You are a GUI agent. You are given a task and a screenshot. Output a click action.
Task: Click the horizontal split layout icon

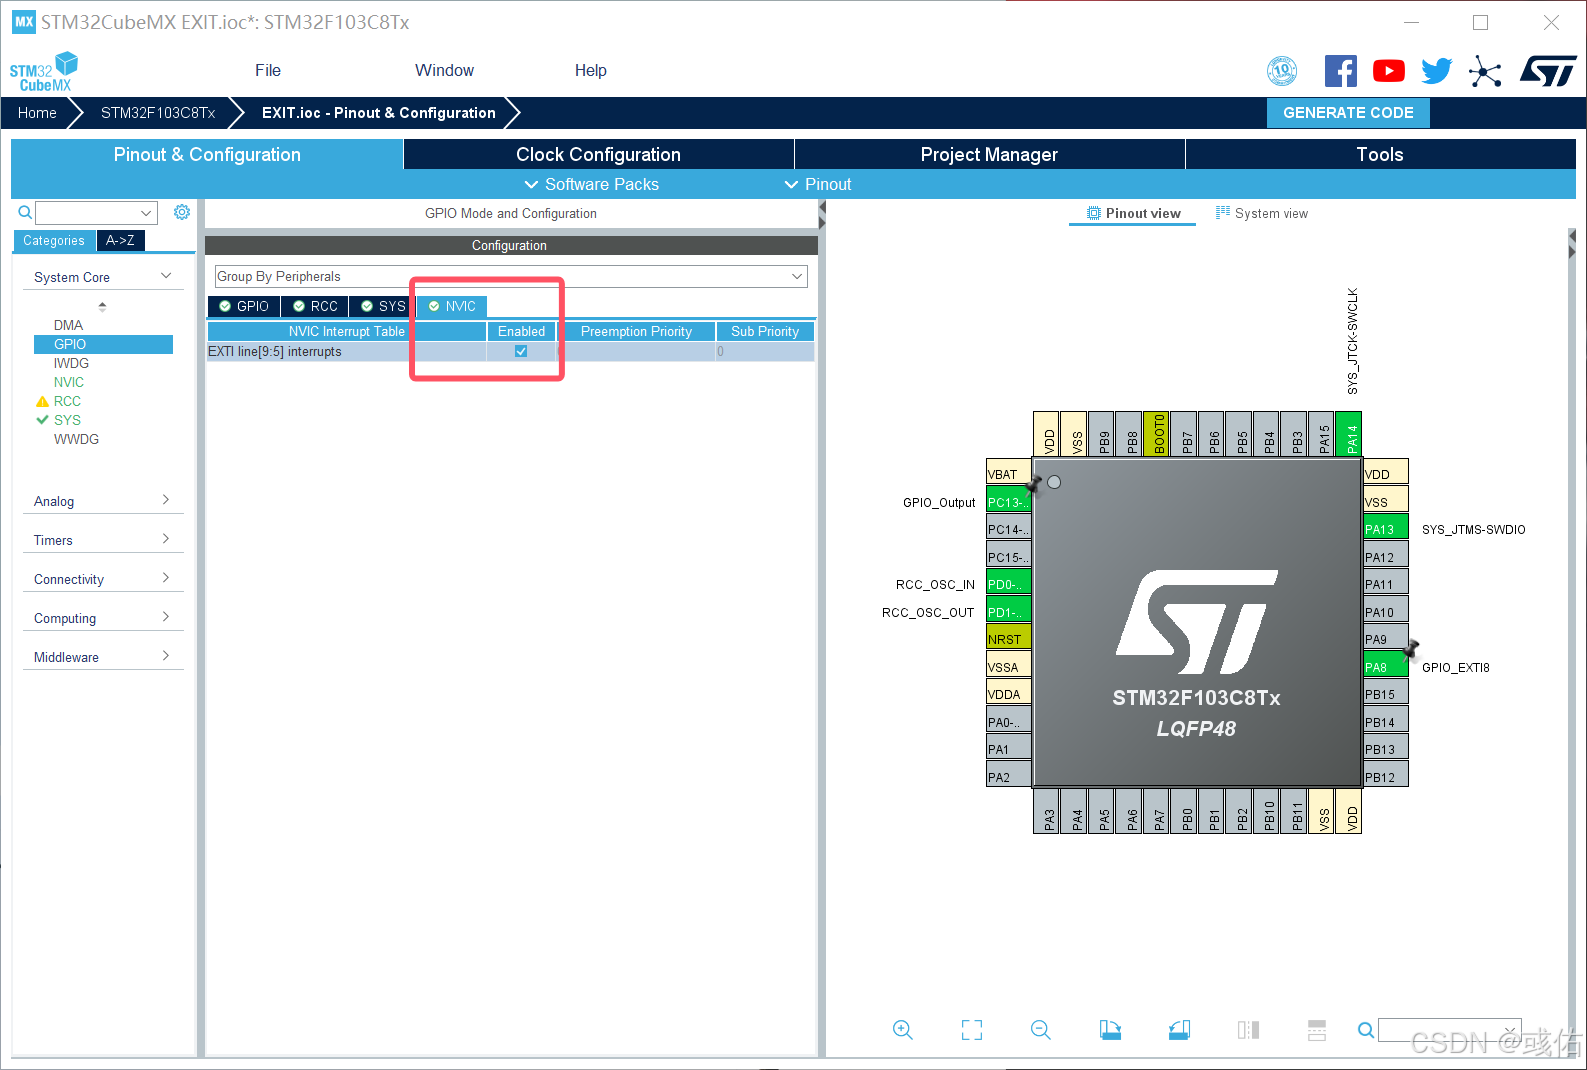pos(1317,1030)
